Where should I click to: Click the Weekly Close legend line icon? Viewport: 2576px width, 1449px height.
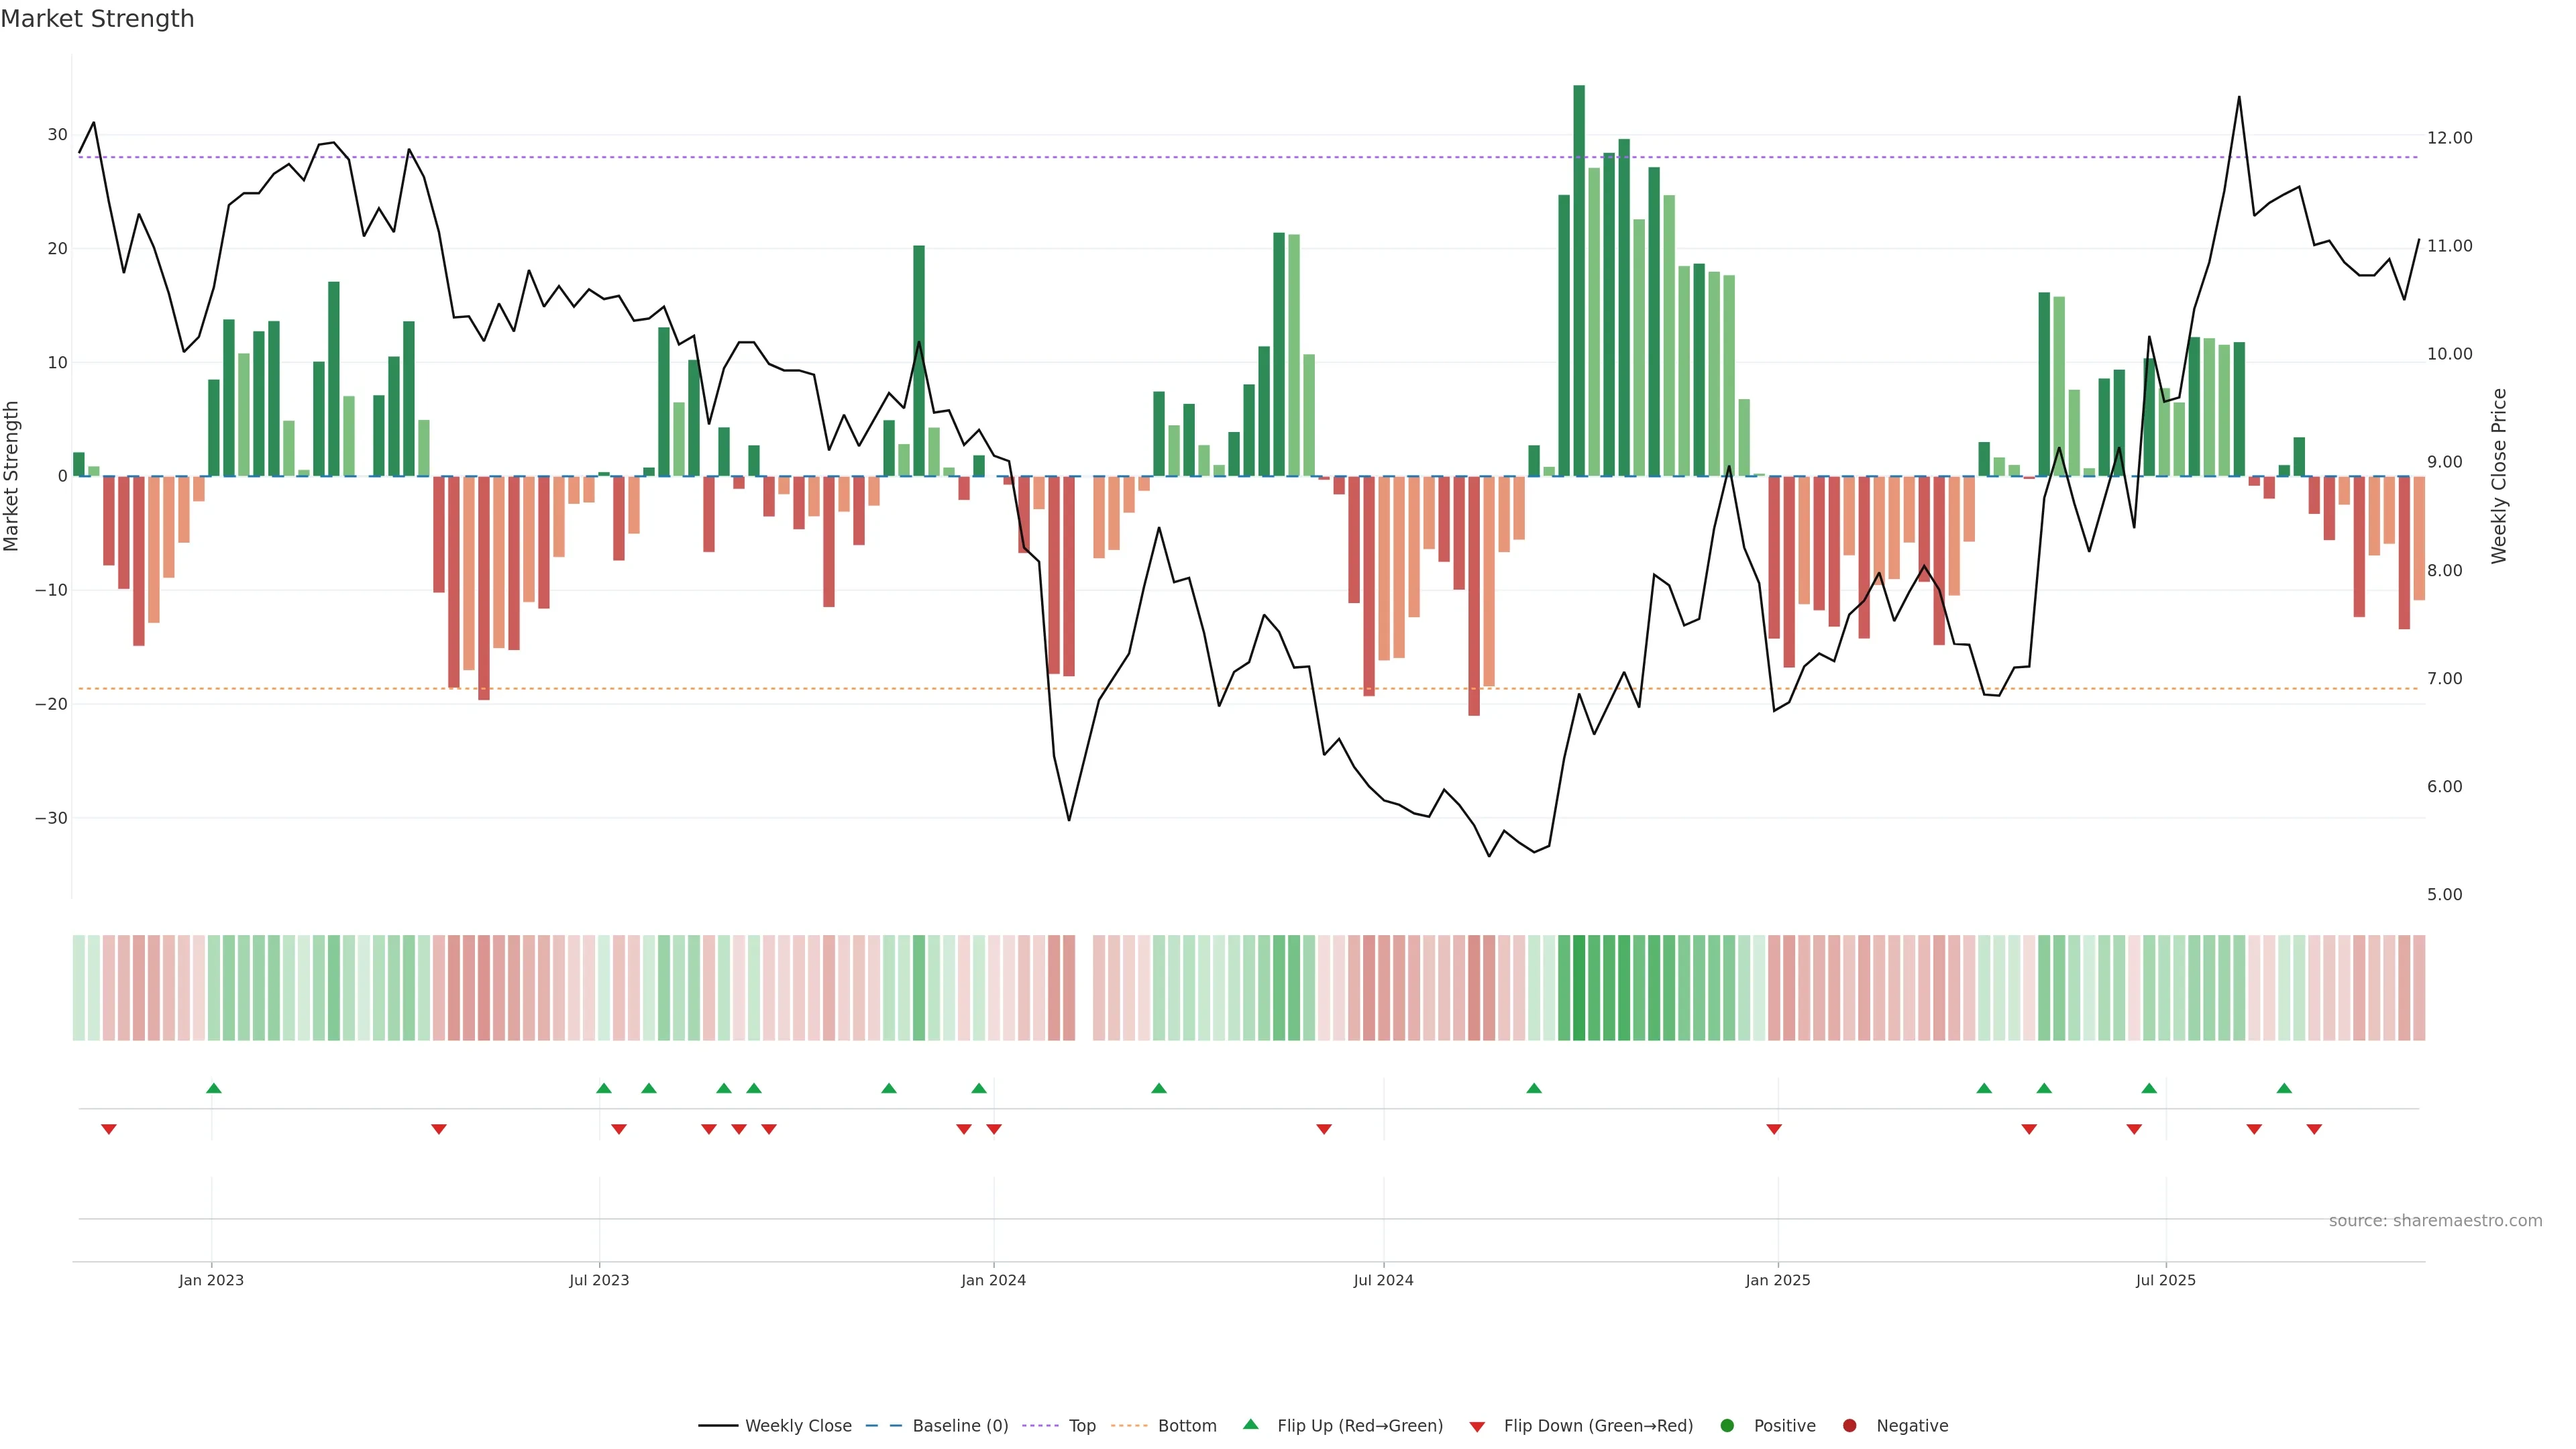(x=718, y=1426)
